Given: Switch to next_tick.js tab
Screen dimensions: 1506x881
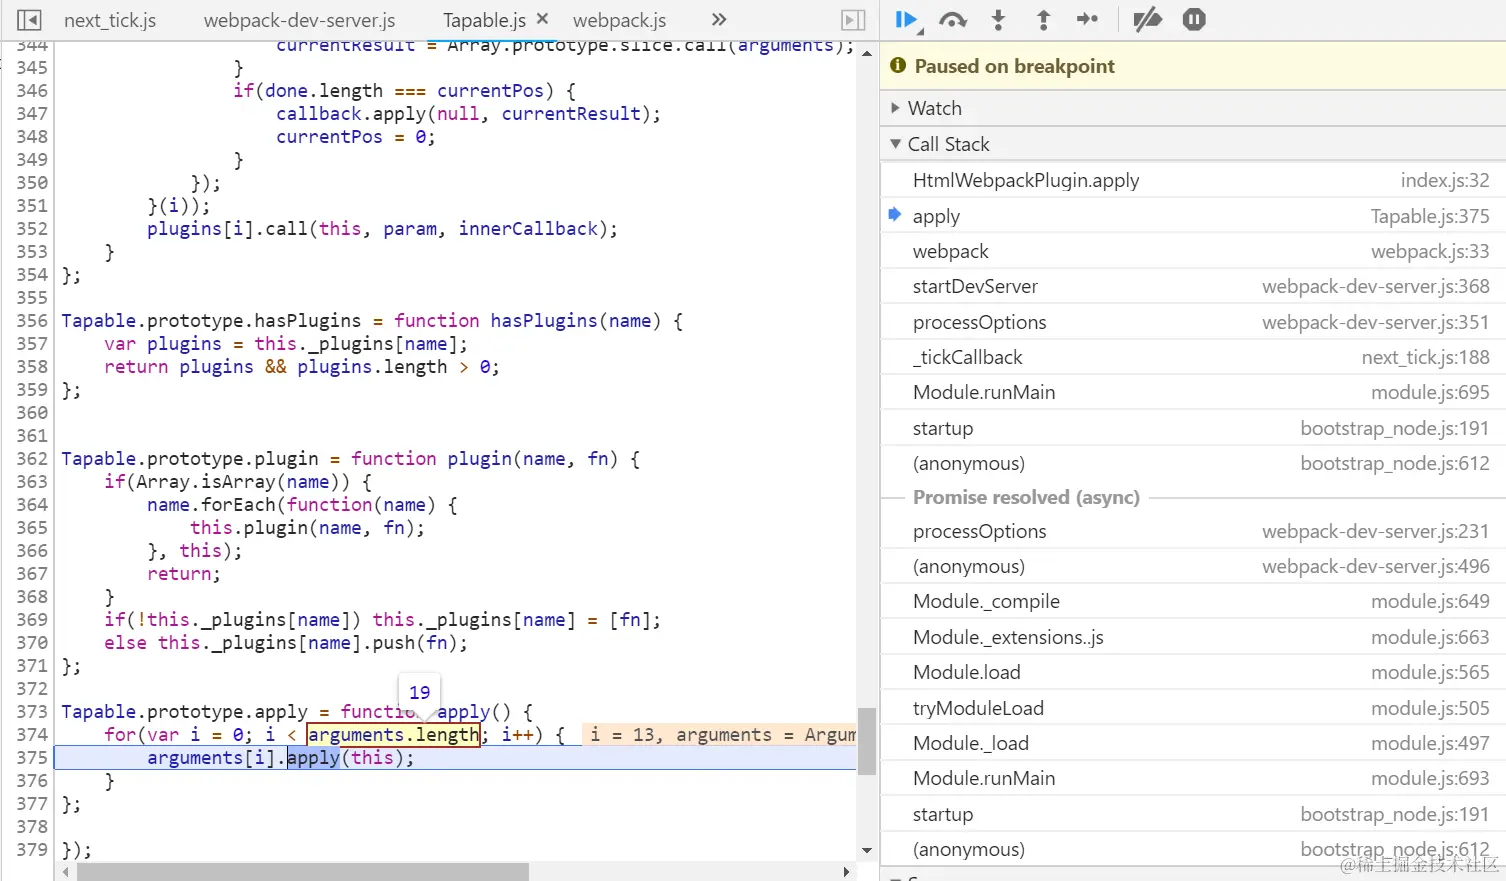Looking at the screenshot, I should click(110, 20).
